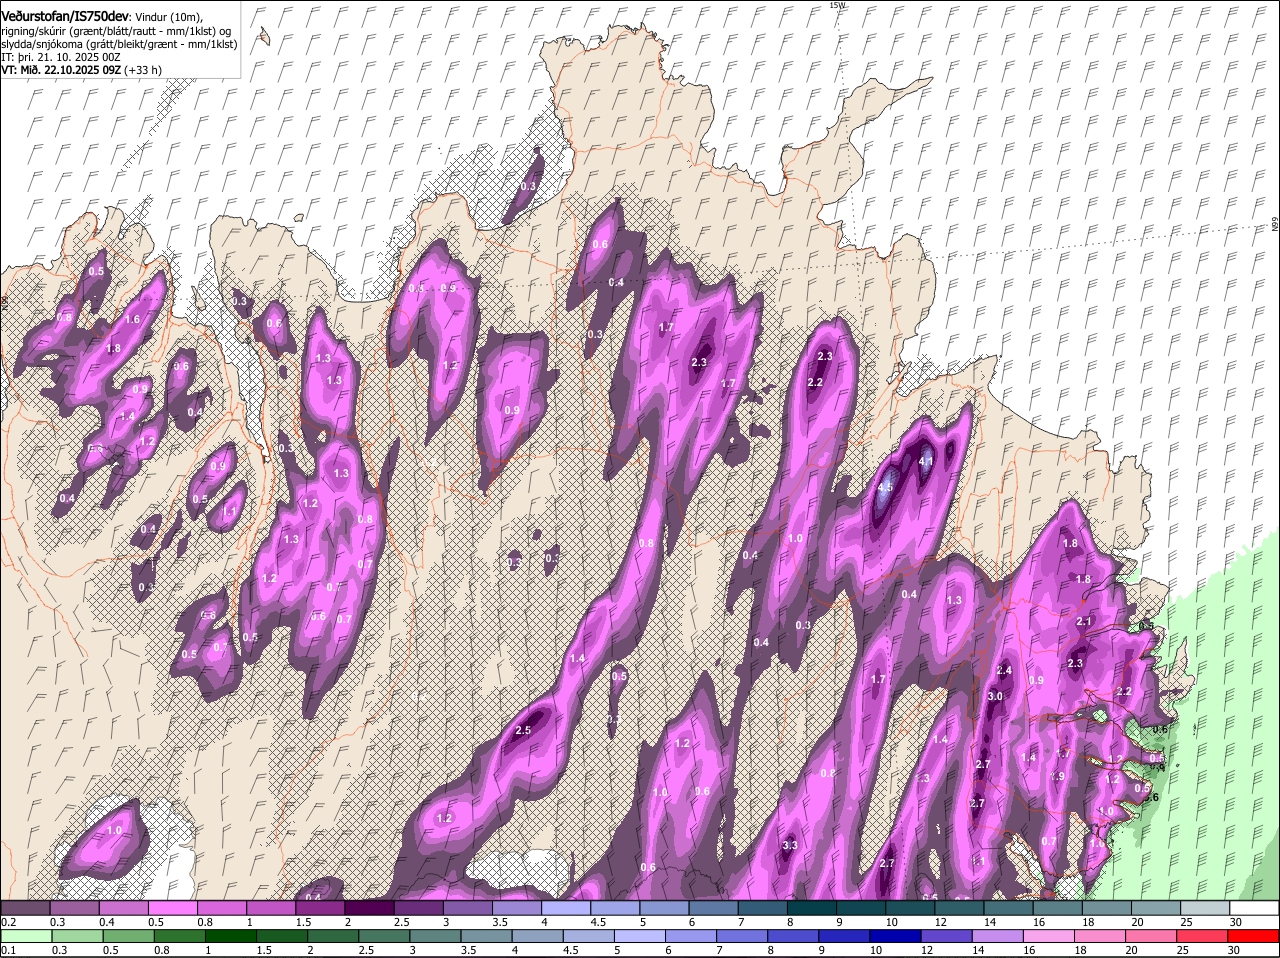Select the darkest purple swatch after 2 in upper scale
The height and width of the screenshot is (958, 1280).
coord(370,908)
